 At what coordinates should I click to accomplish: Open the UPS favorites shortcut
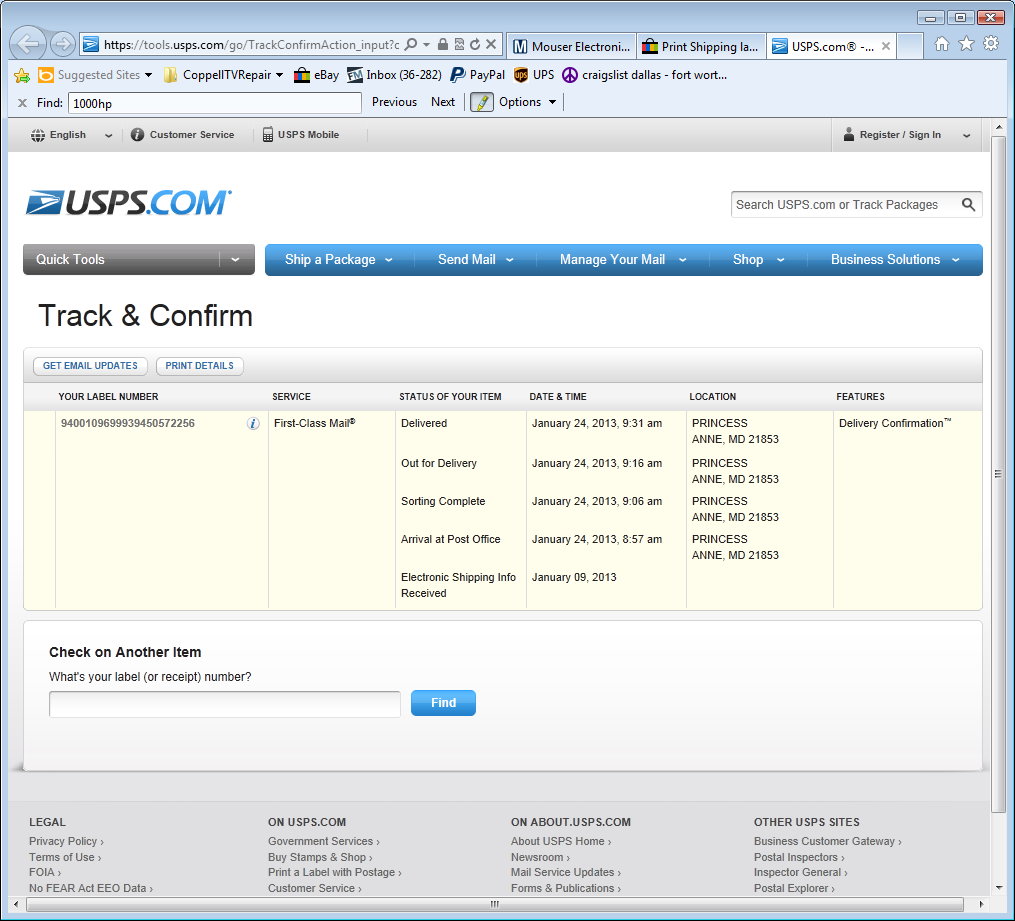click(x=534, y=75)
